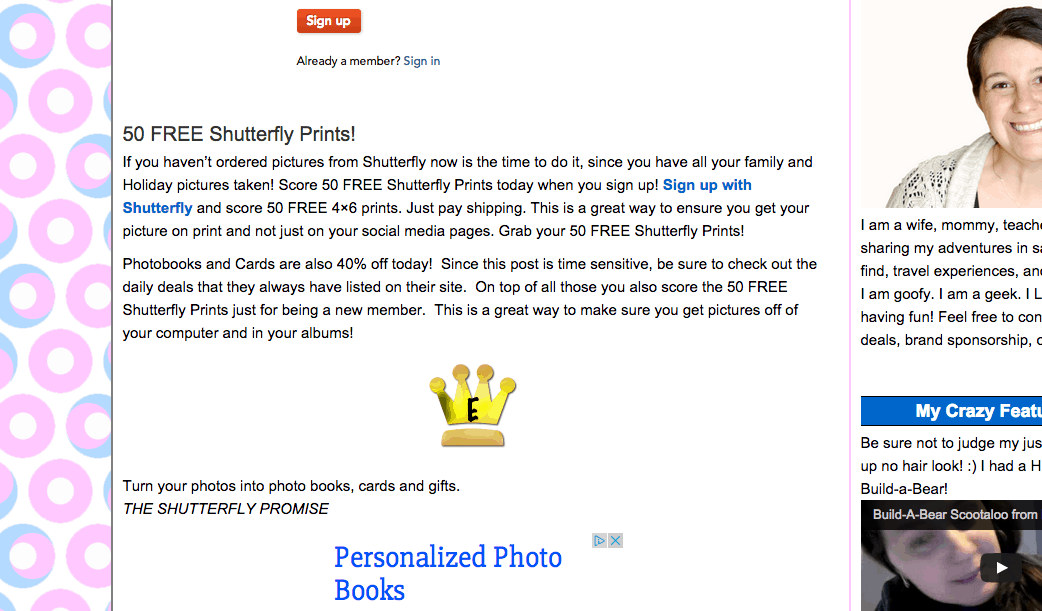Click the orange Sign up button
Screen dimensions: 1042x611
coord(328,21)
